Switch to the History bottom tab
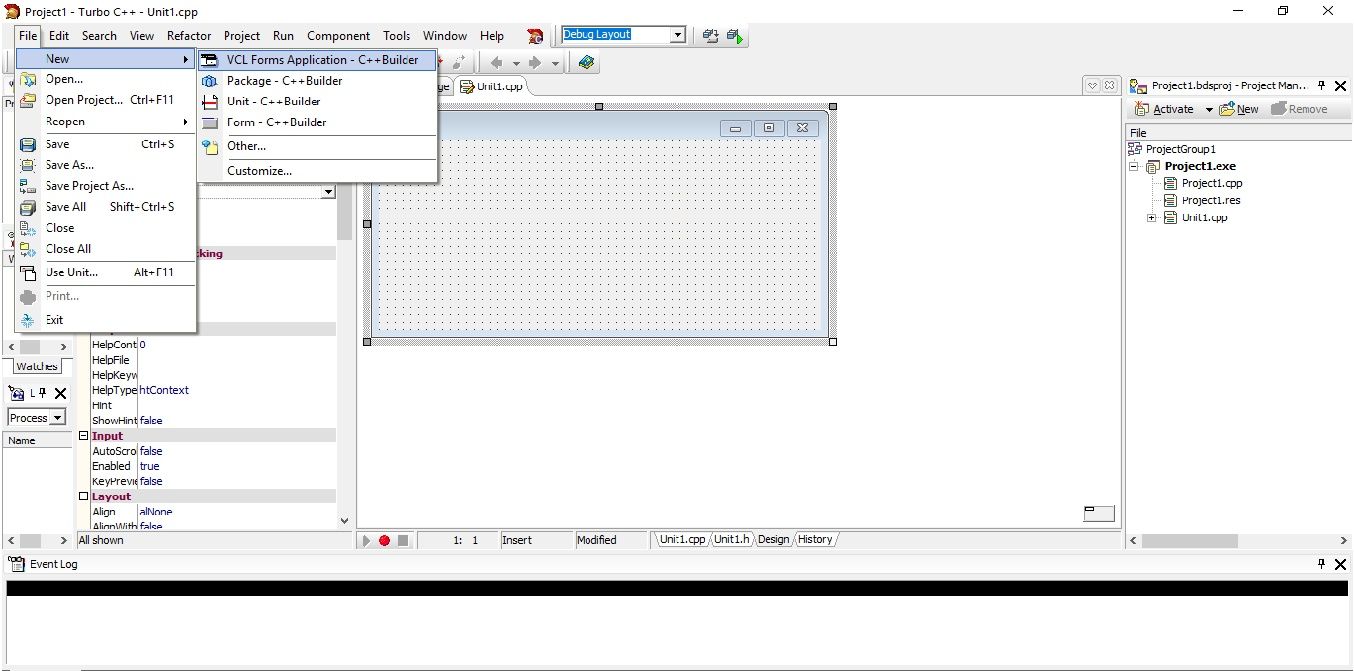1354x671 pixels. point(815,540)
